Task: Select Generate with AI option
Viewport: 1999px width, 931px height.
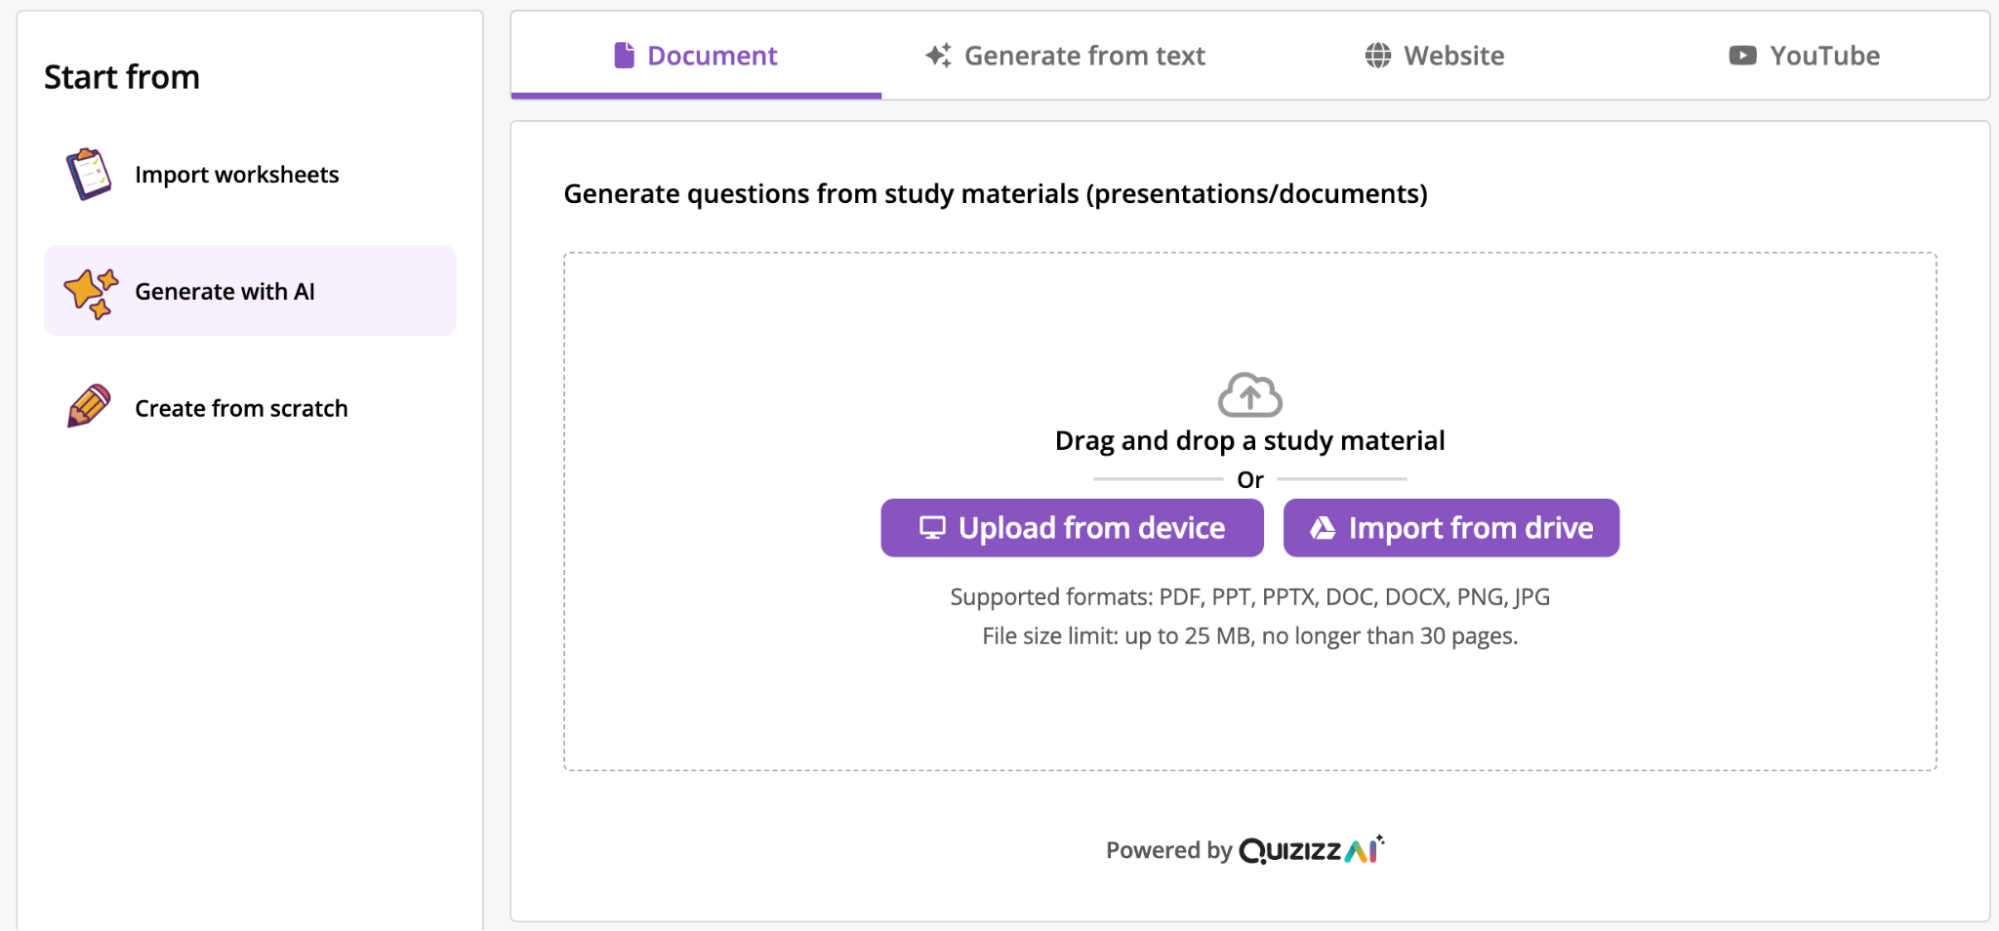Action: [250, 291]
